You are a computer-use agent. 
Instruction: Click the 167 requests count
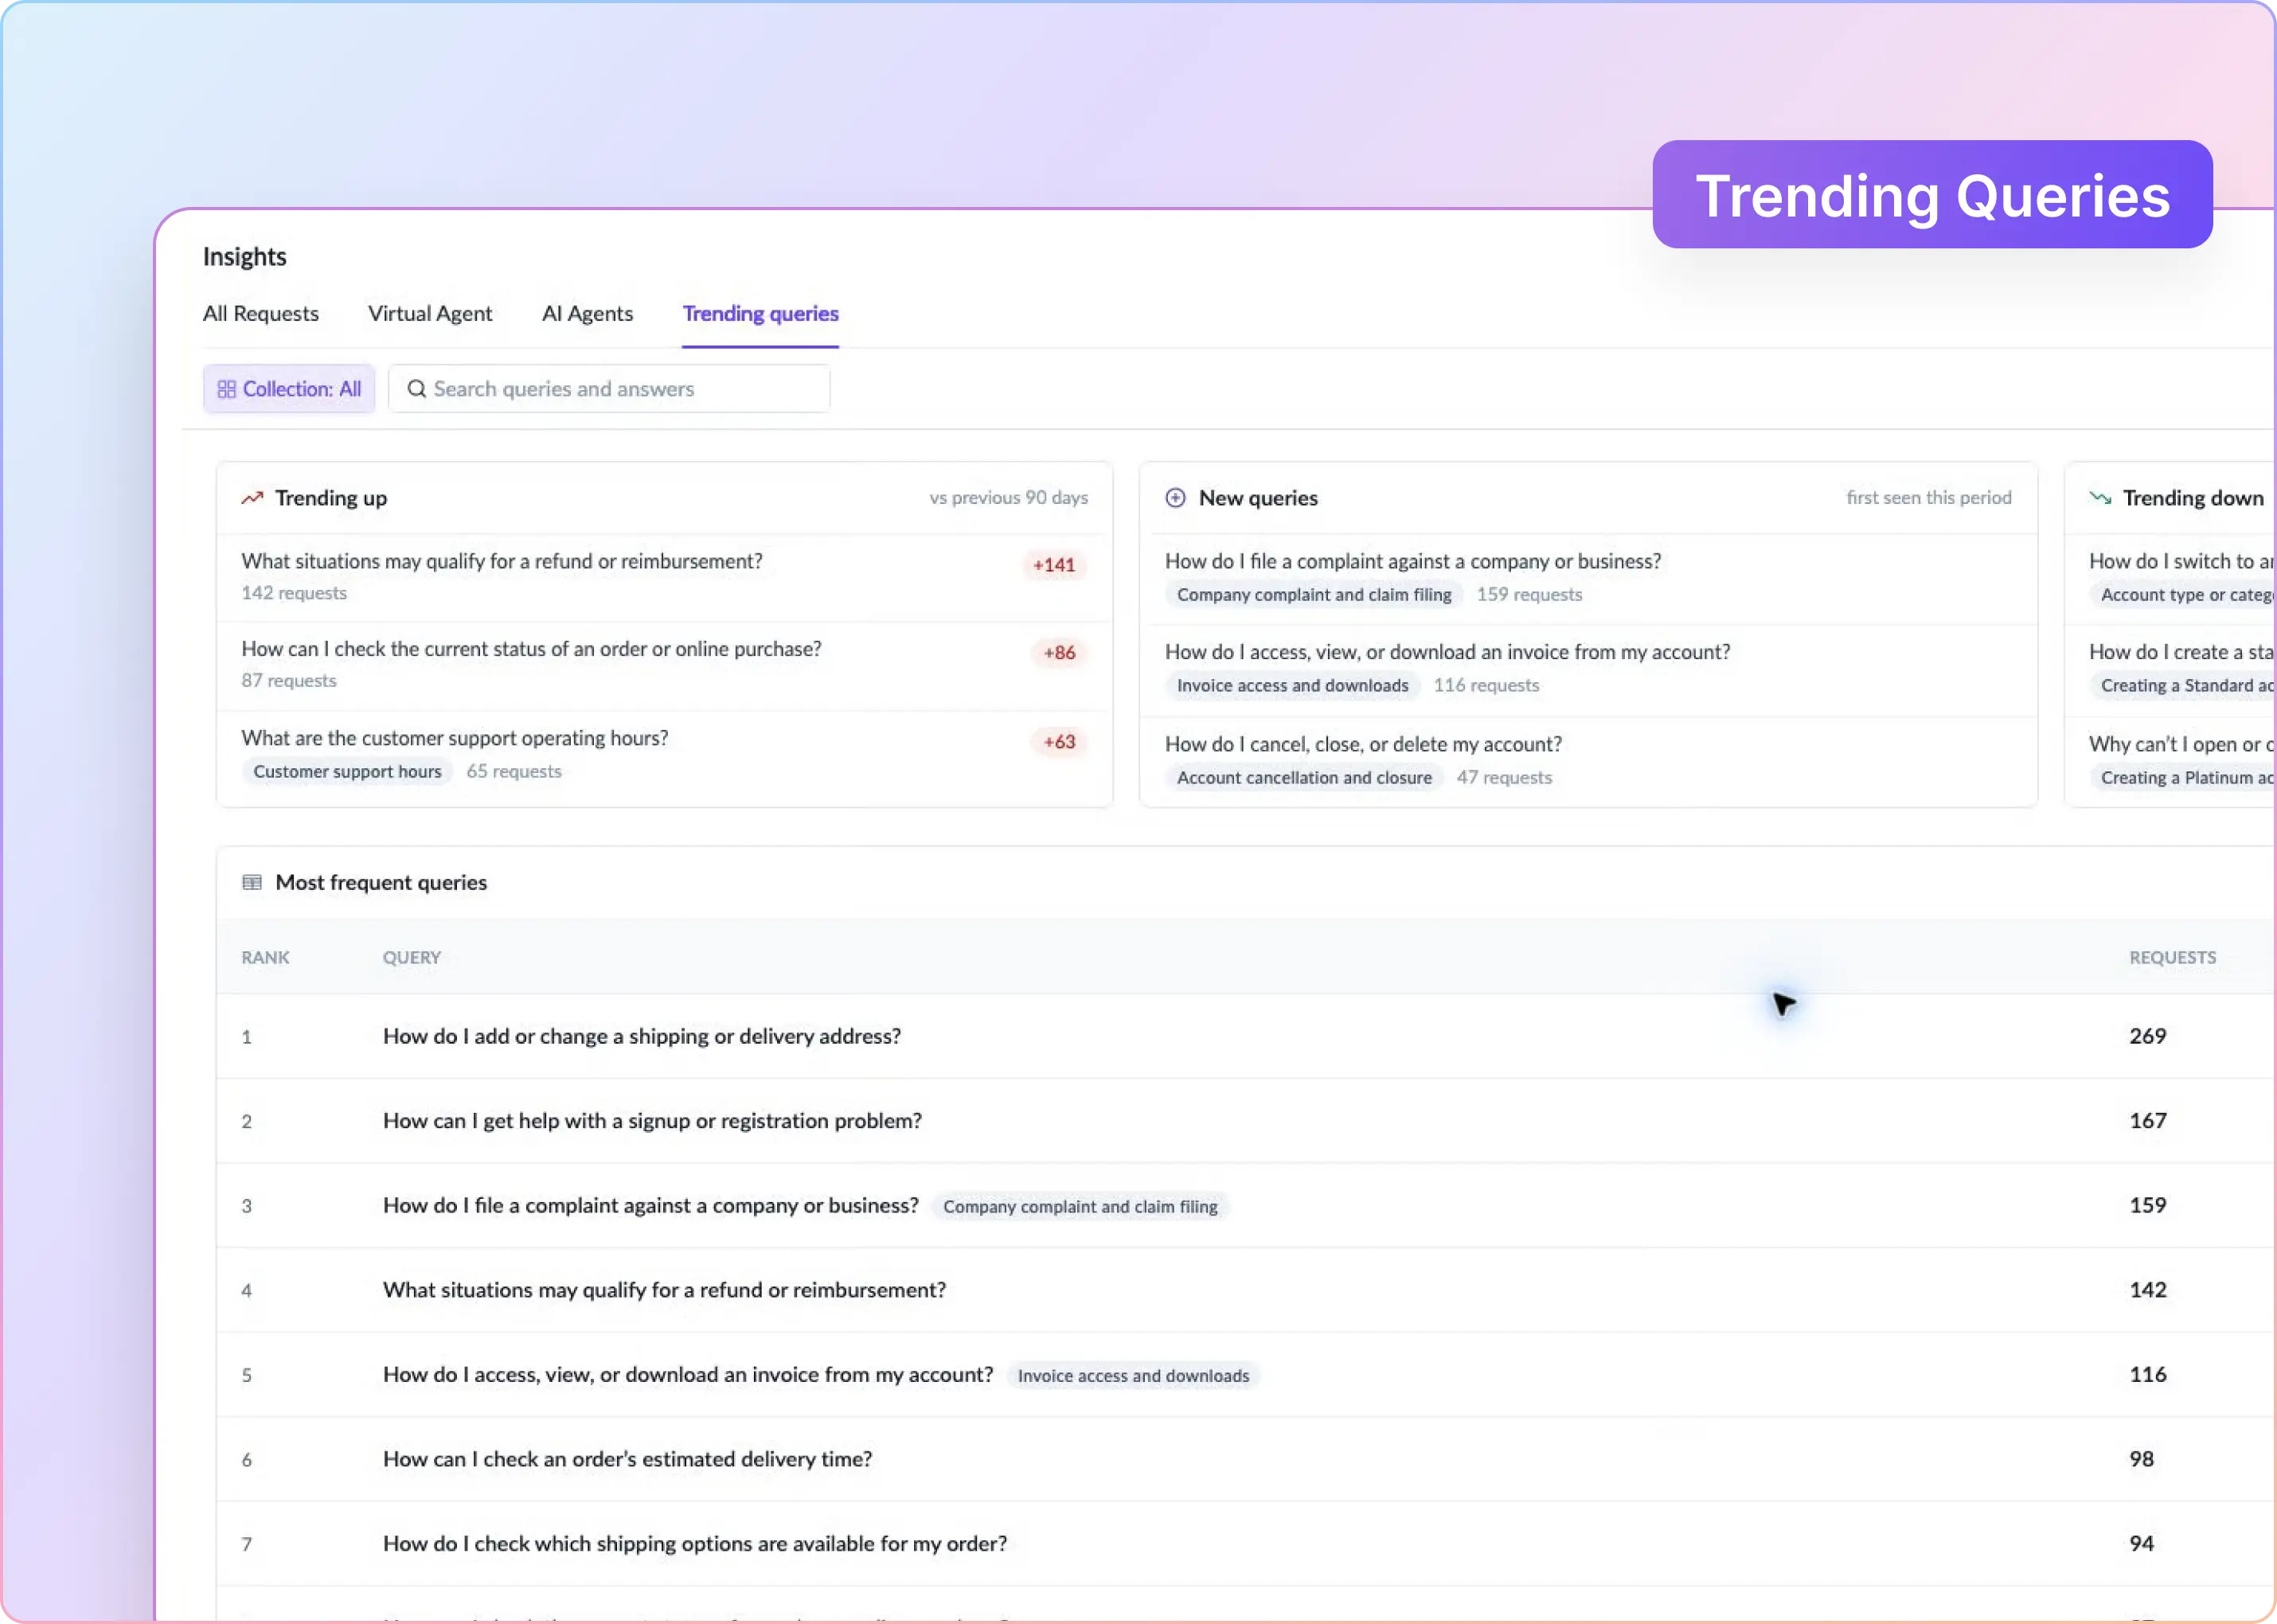(x=2147, y=1120)
